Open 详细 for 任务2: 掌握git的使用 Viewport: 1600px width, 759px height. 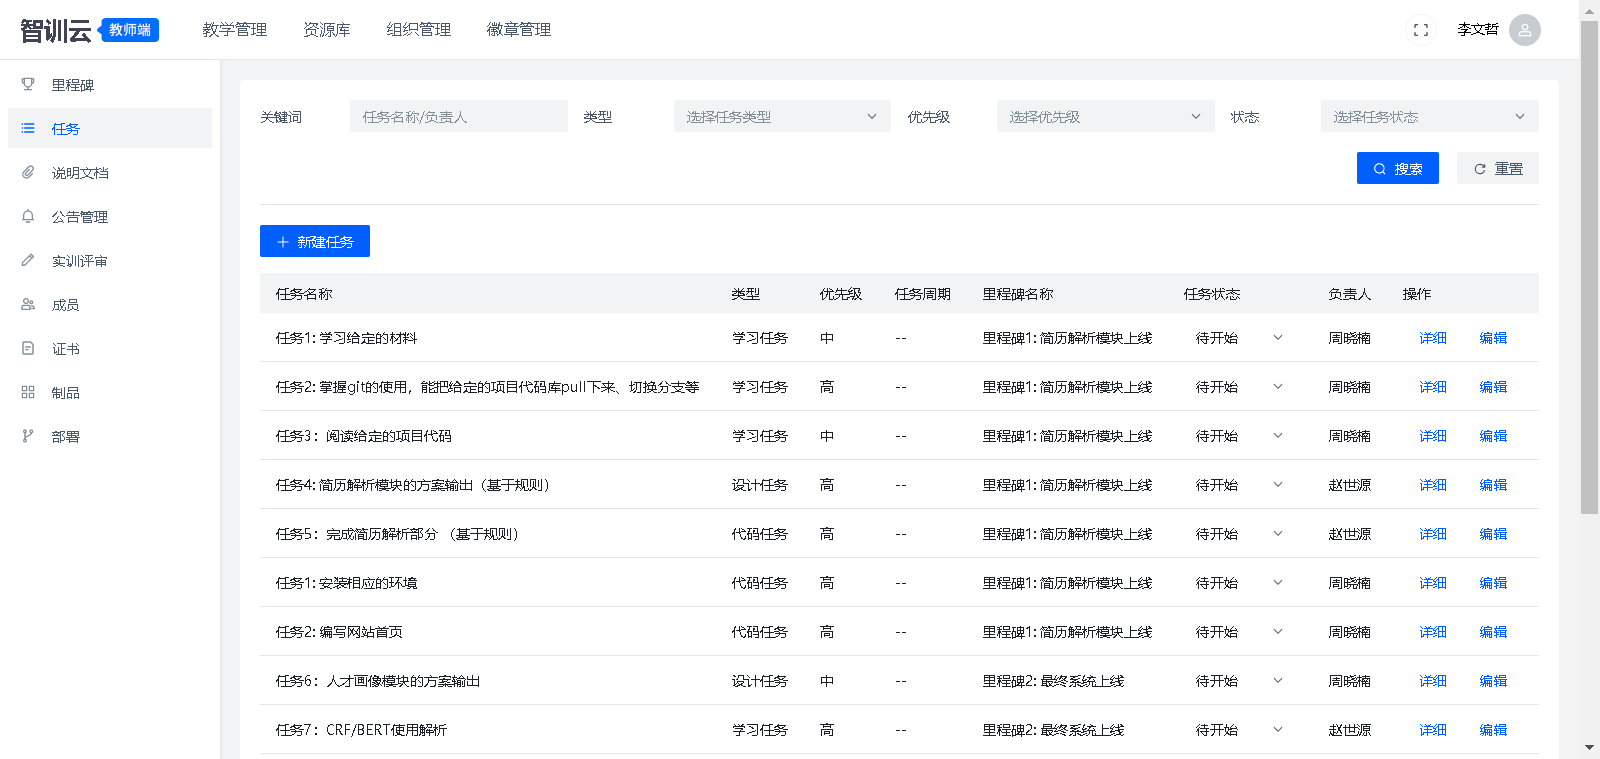coord(1433,387)
